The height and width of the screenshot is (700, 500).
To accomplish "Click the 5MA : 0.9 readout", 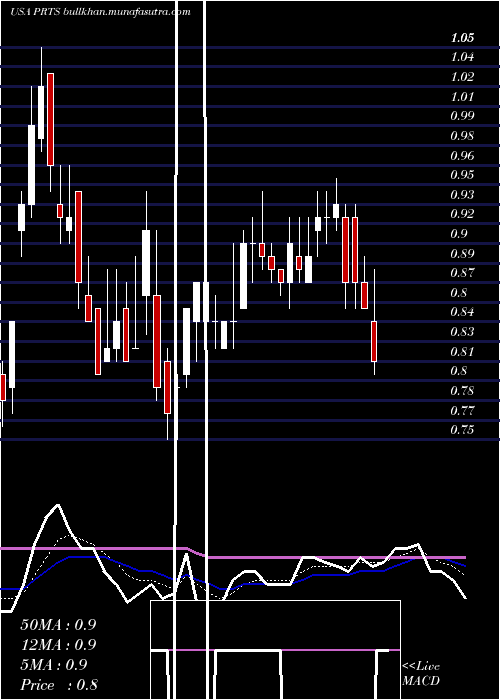I will point(54,665).
